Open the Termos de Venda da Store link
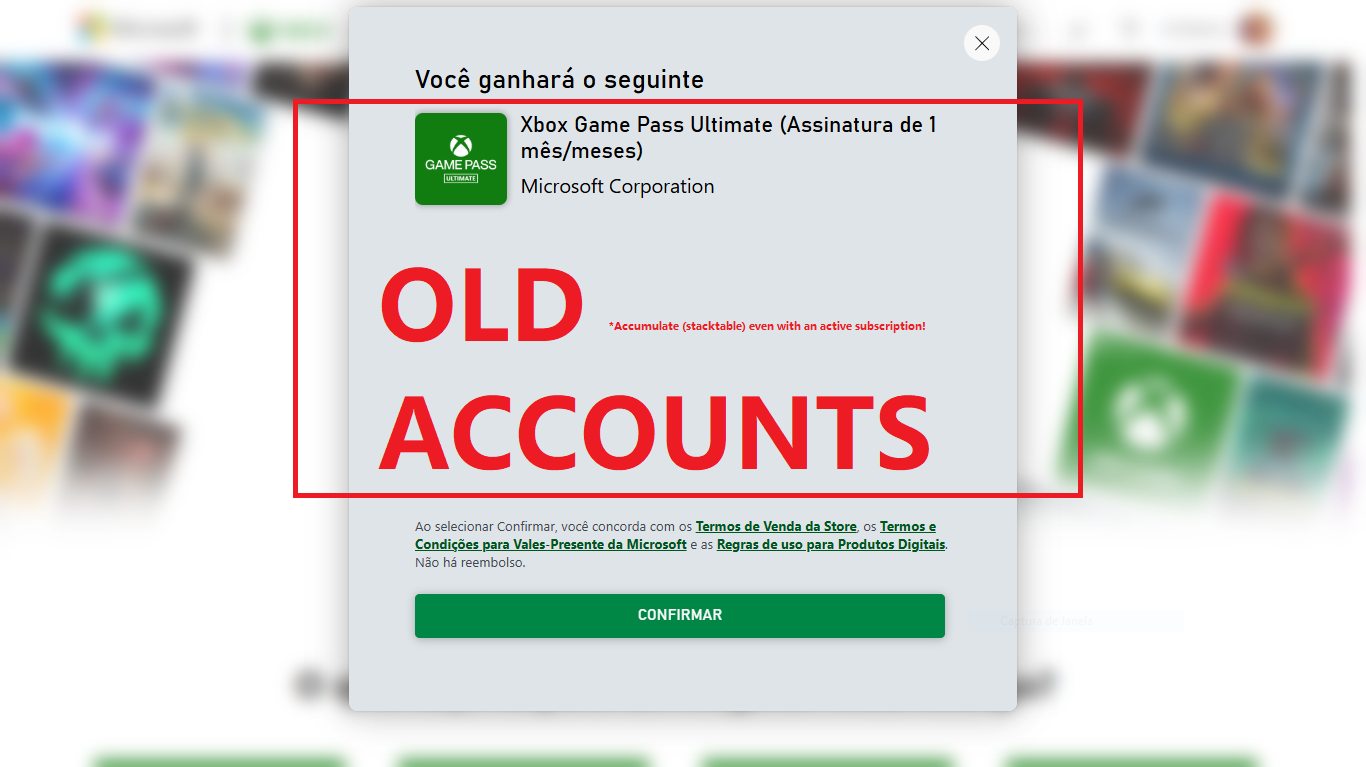 776,527
